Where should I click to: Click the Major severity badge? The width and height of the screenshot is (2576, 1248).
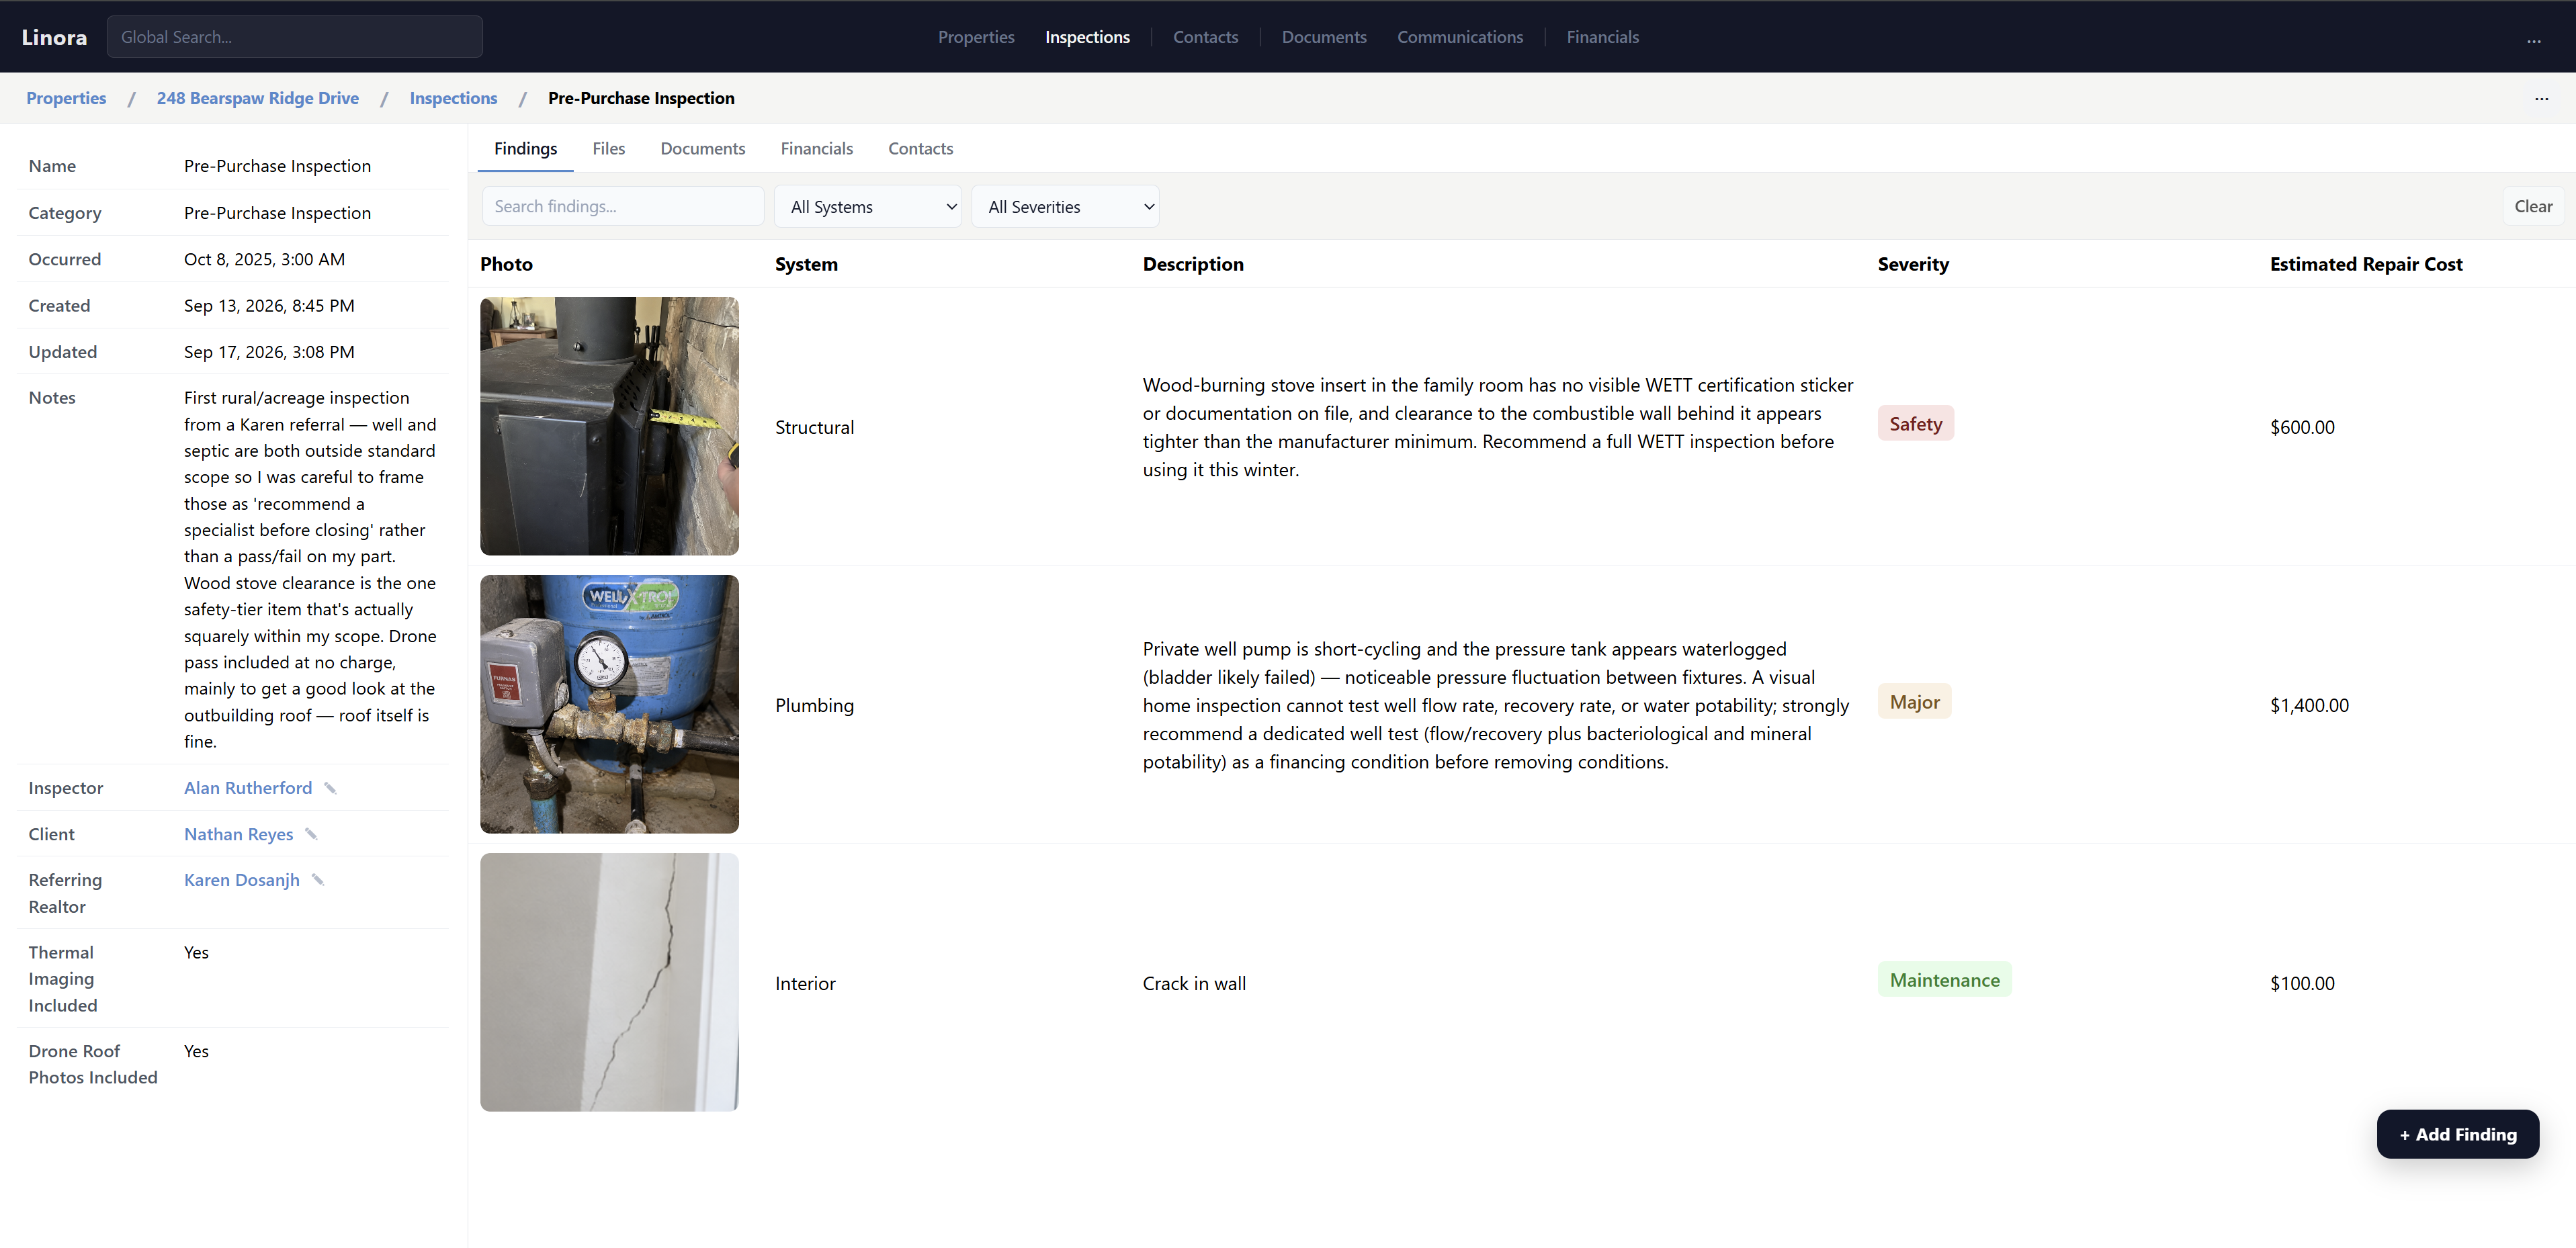tap(1914, 702)
